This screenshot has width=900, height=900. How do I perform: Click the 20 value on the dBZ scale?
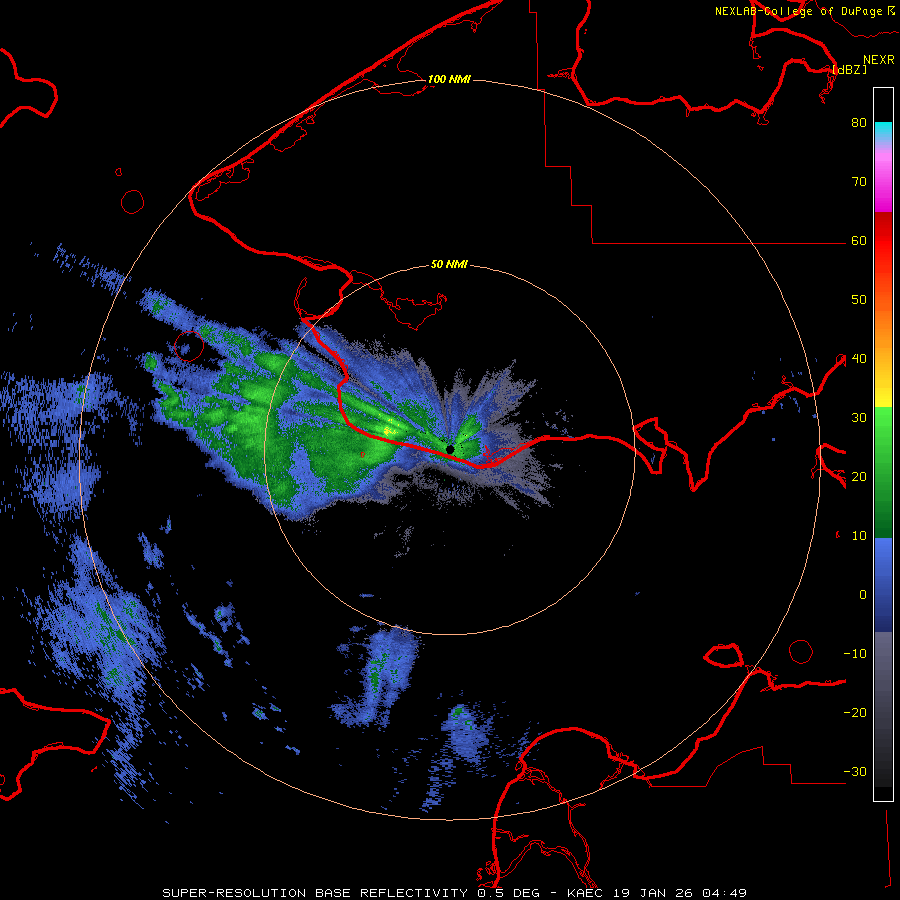pyautogui.click(x=859, y=477)
